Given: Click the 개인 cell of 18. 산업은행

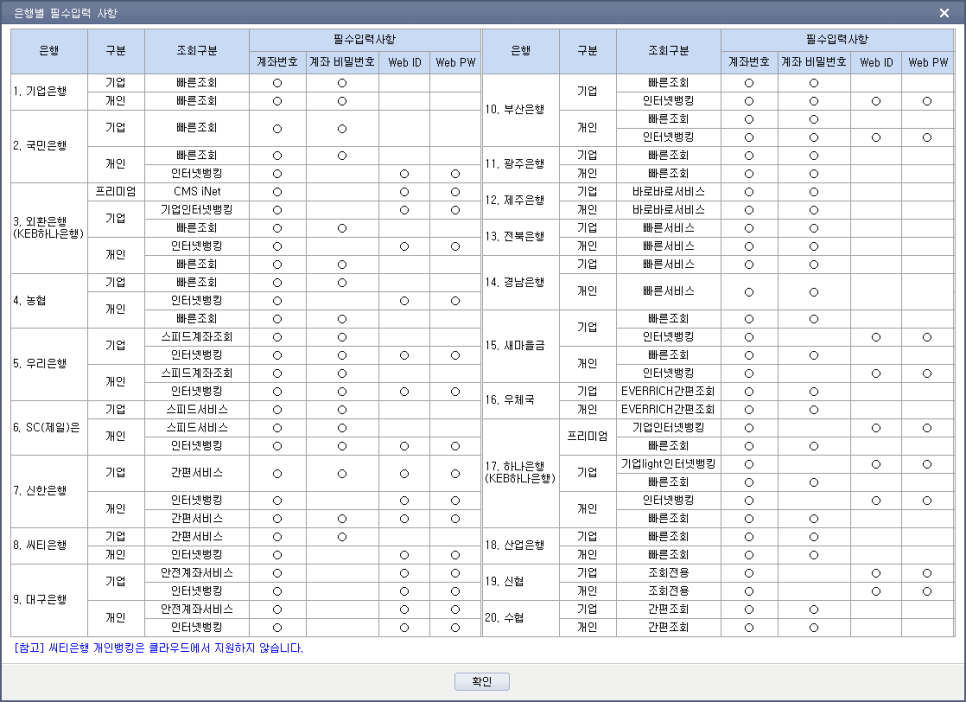Looking at the screenshot, I should coord(588,555).
